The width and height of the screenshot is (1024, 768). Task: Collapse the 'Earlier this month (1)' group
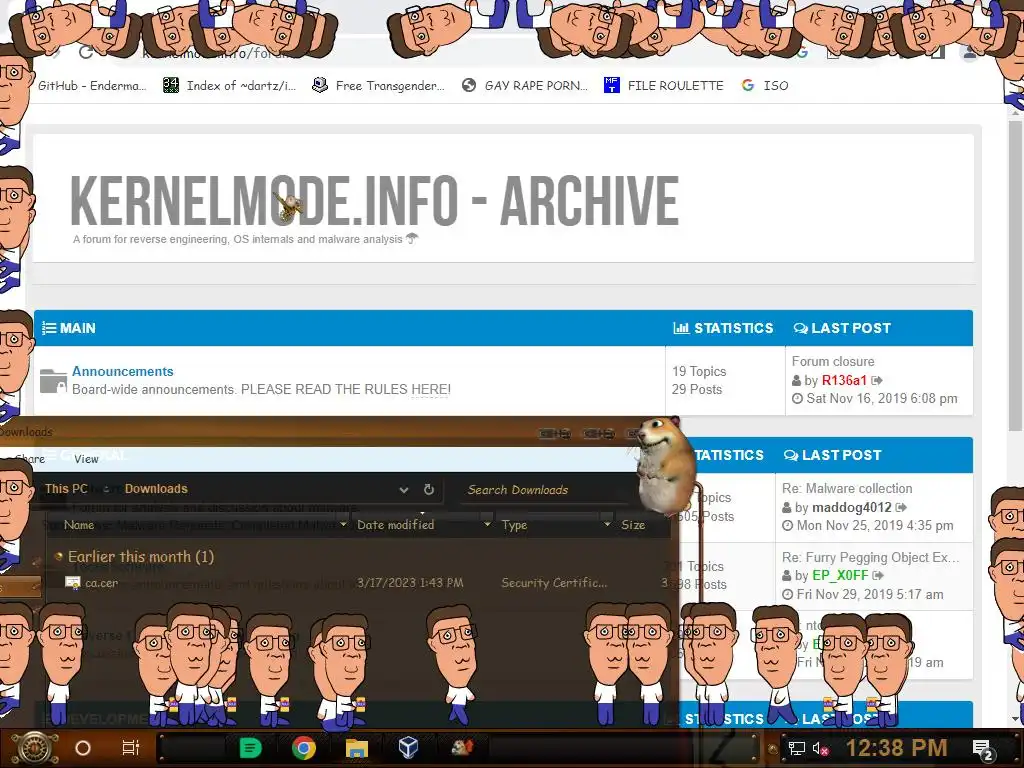click(x=59, y=556)
